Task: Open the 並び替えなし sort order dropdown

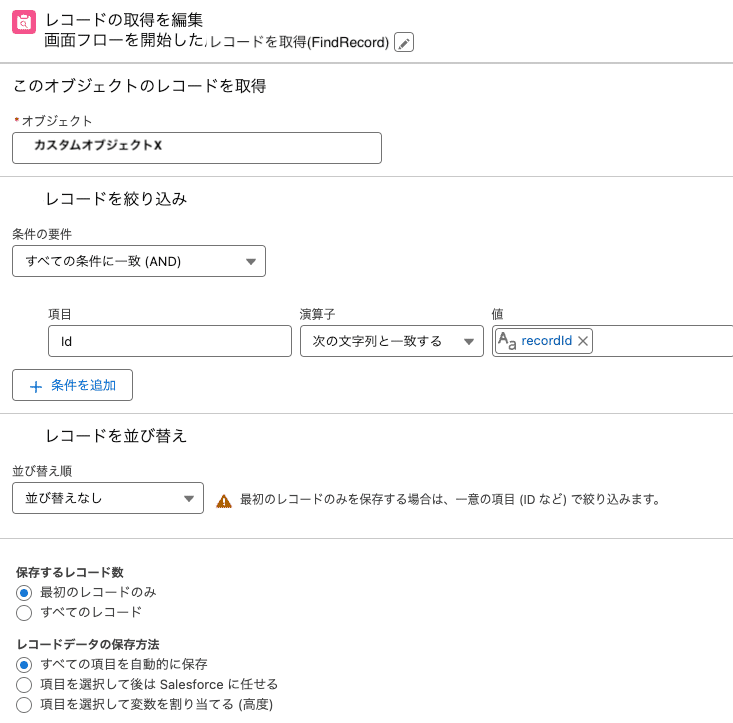Action: point(108,498)
